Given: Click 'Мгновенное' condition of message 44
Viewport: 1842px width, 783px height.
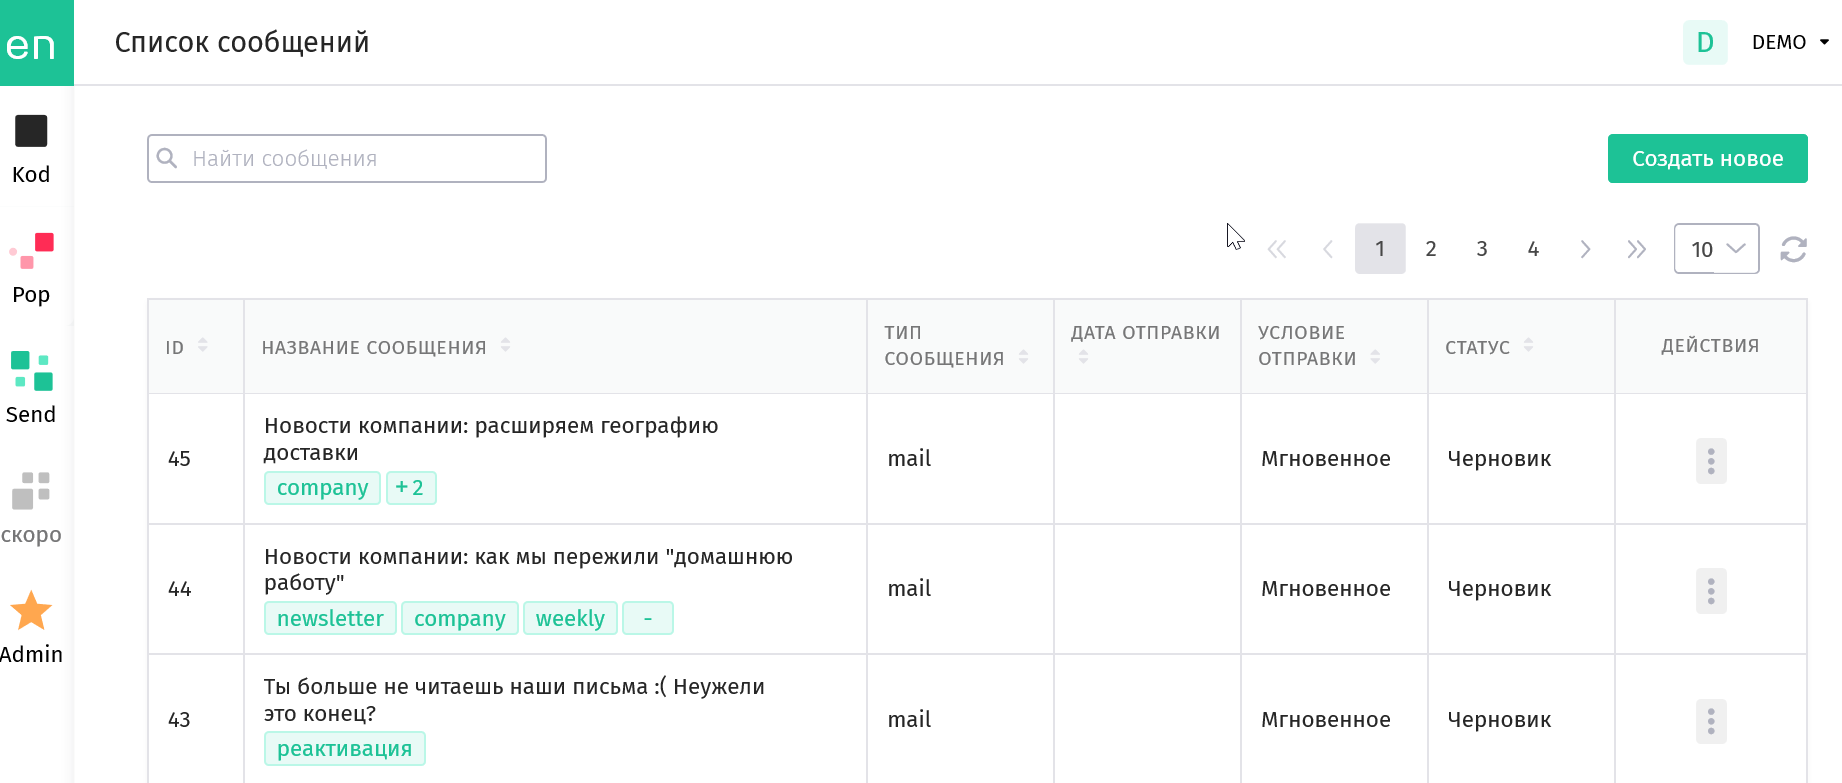Looking at the screenshot, I should coord(1325,589).
